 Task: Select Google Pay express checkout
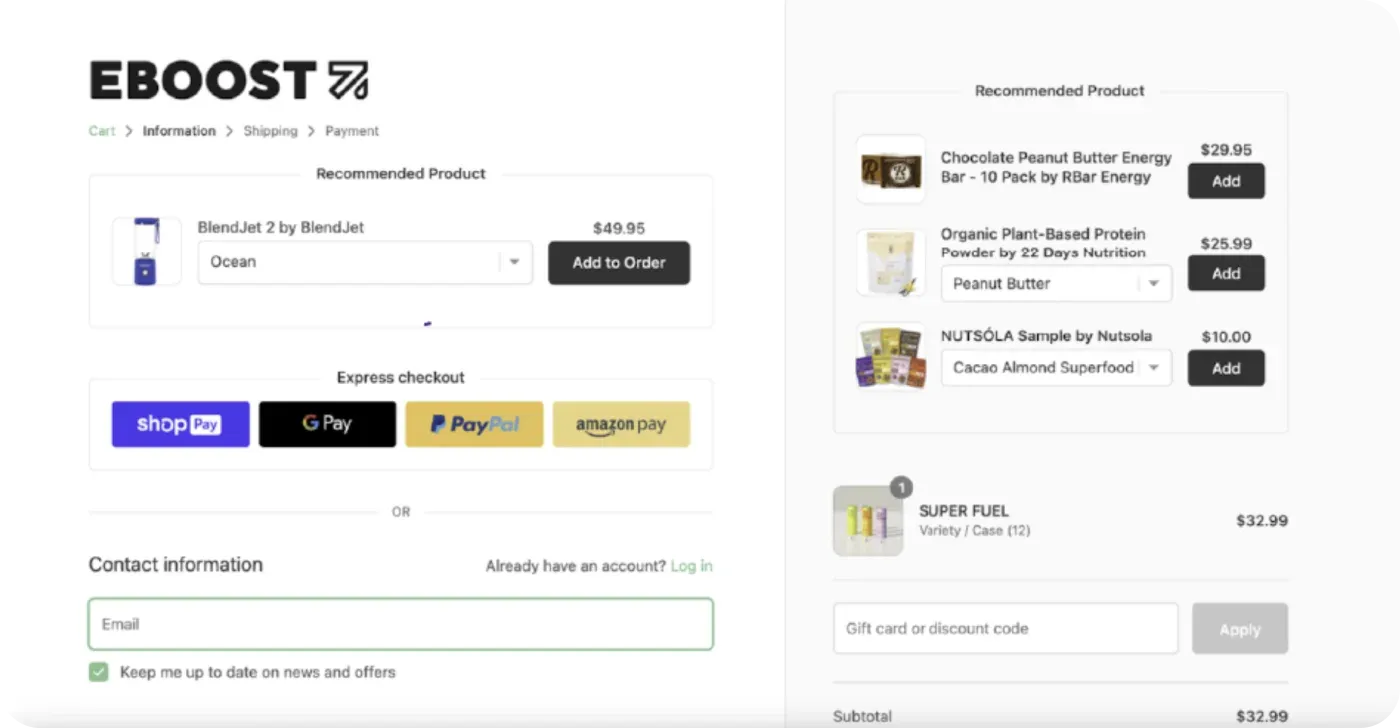click(327, 424)
